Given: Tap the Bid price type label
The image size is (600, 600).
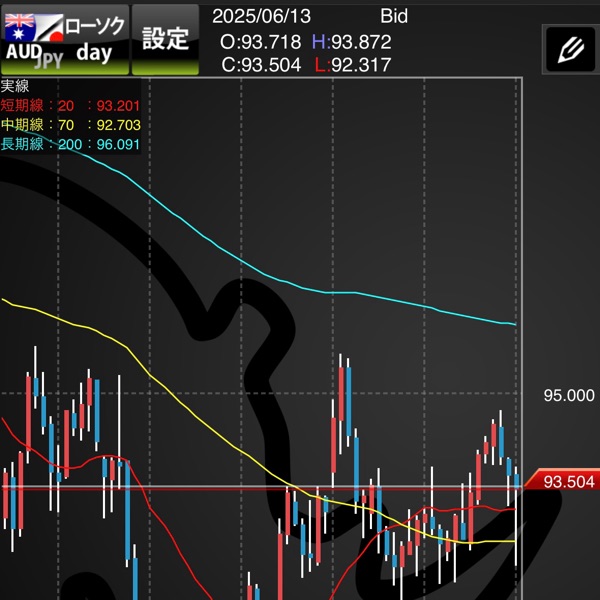Looking at the screenshot, I should (394, 16).
